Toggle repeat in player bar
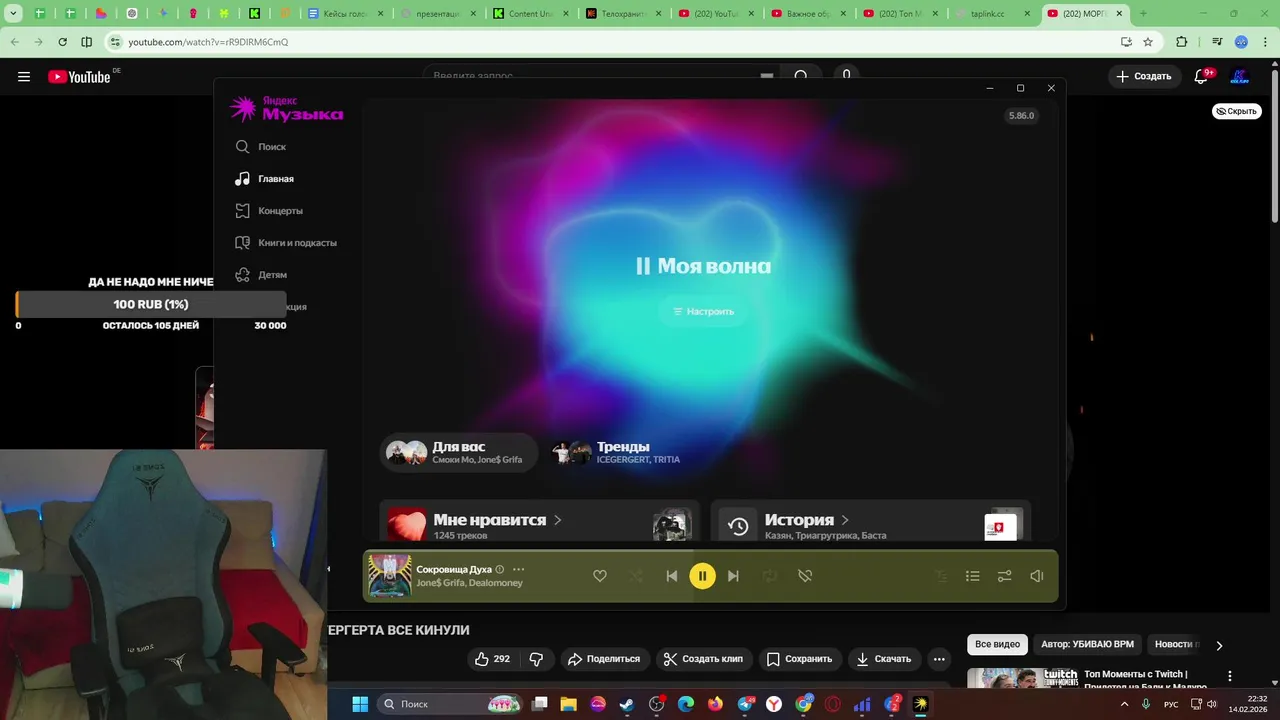The image size is (1280, 720). coord(769,576)
